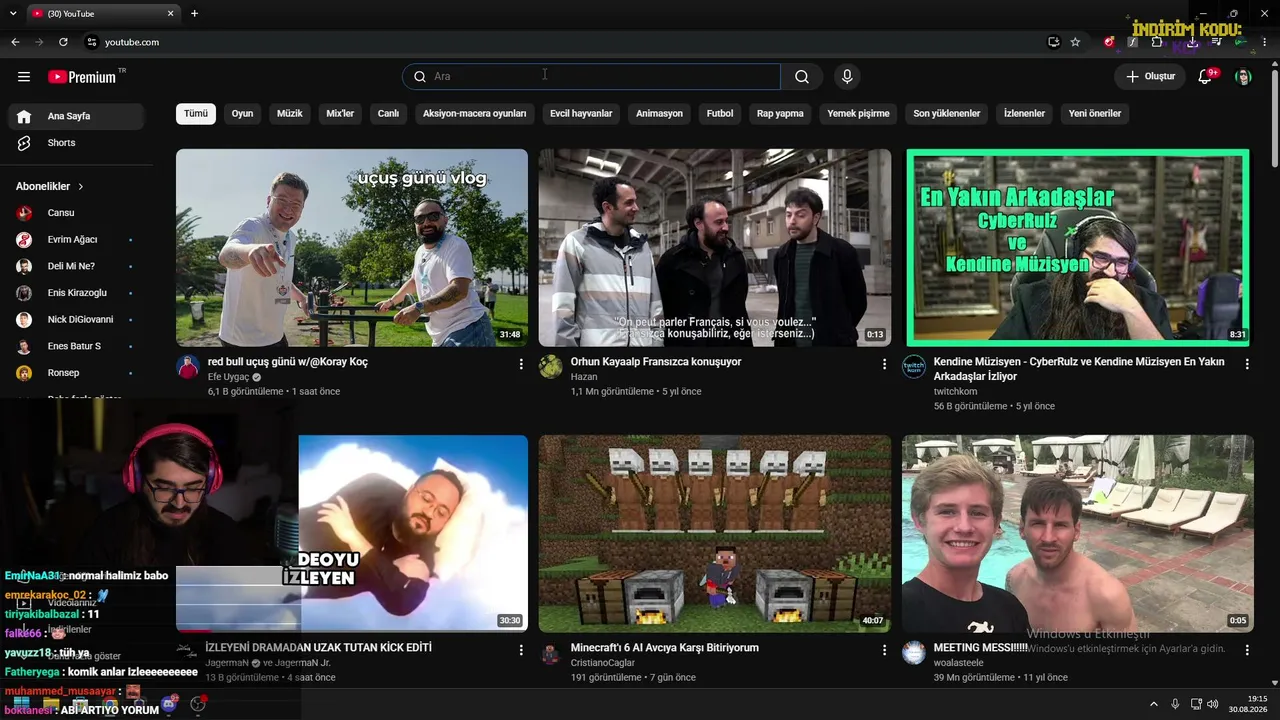Open taskbar network icon
The image size is (1280, 720).
1194,704
